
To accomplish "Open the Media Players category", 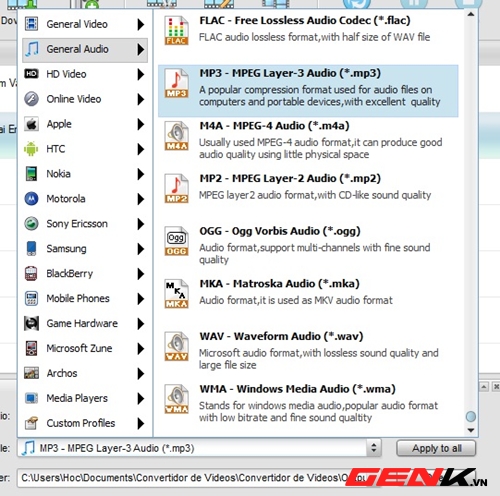I will tap(85, 398).
